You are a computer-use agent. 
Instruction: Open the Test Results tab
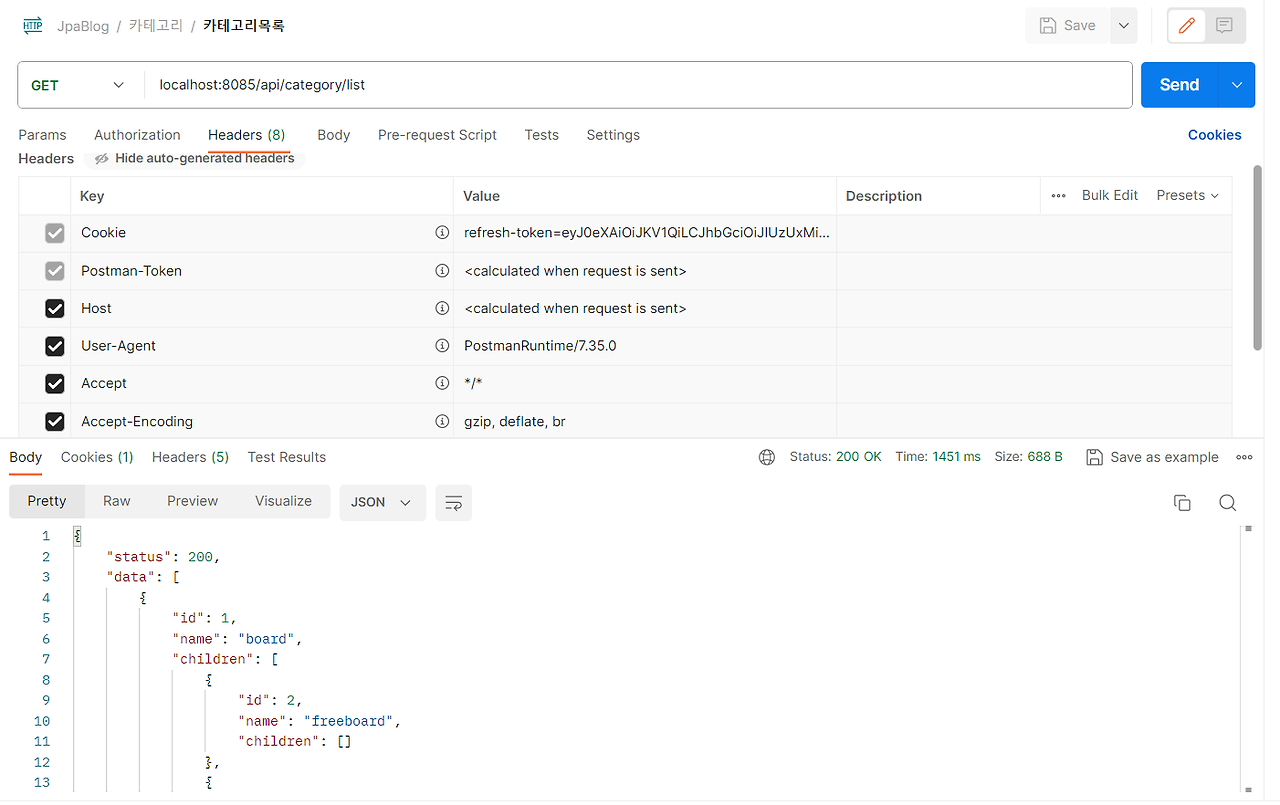(287, 457)
